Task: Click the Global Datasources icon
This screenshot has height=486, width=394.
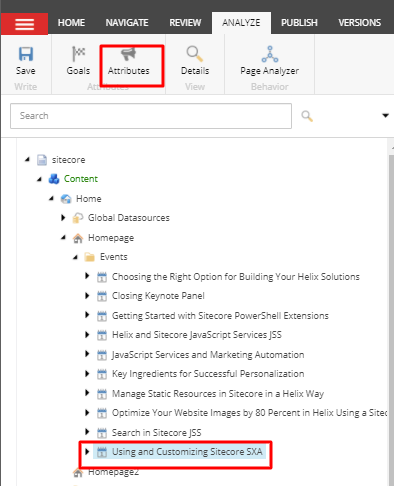Action: [x=78, y=218]
